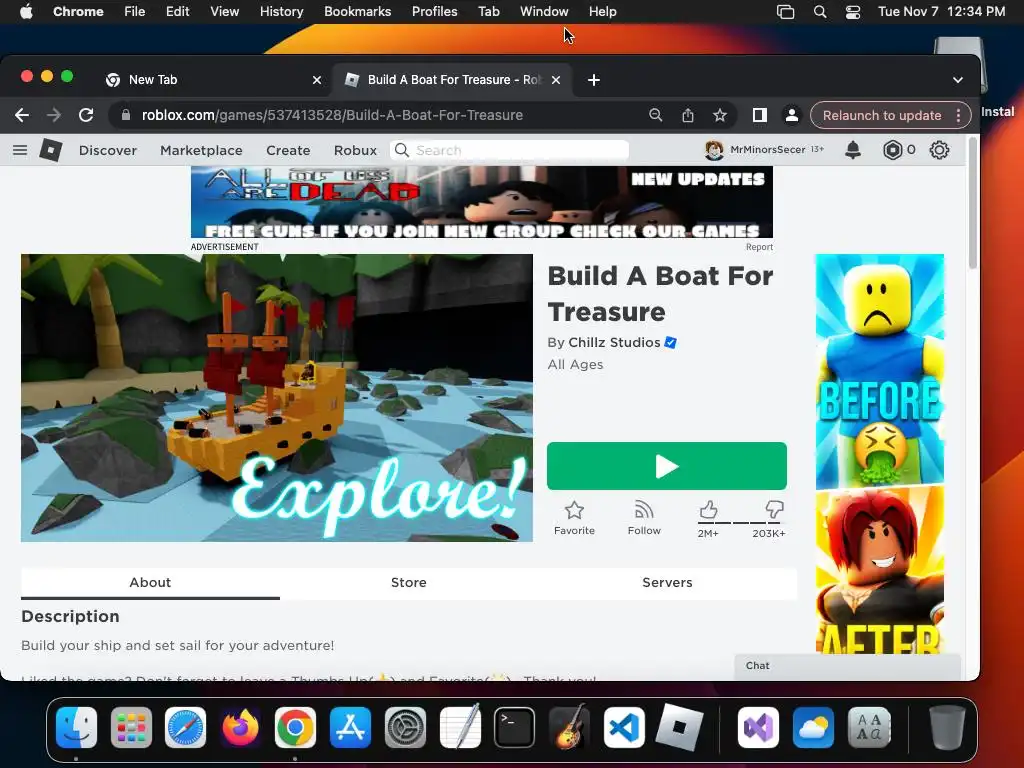Open the Roblox notifications bell
1024x768 pixels.
[x=853, y=150]
